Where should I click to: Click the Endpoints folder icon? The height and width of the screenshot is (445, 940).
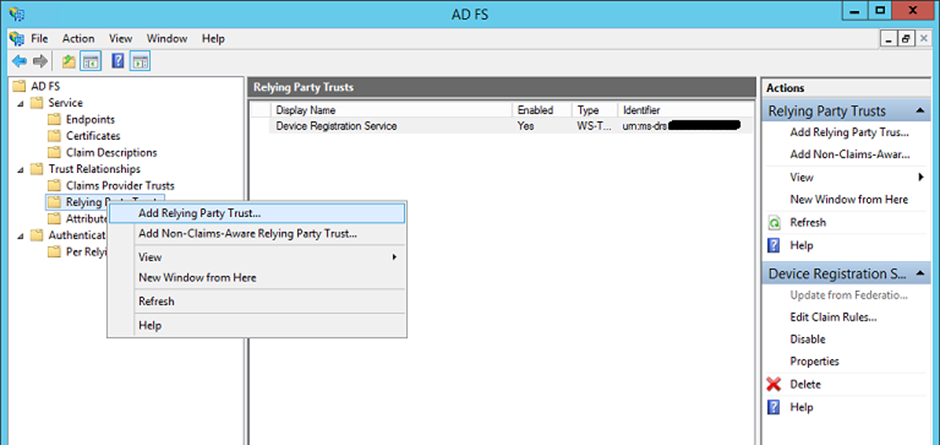(x=55, y=119)
